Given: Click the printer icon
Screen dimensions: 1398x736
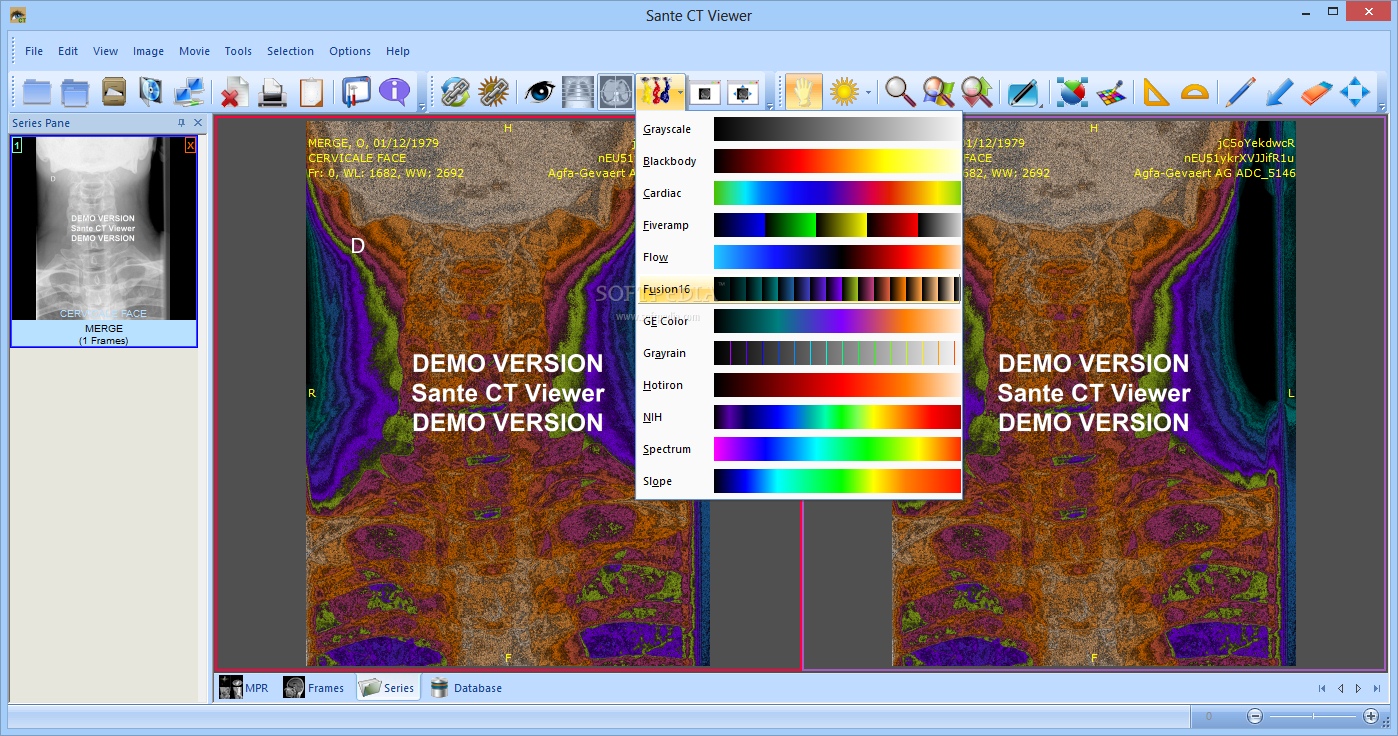Looking at the screenshot, I should (273, 92).
